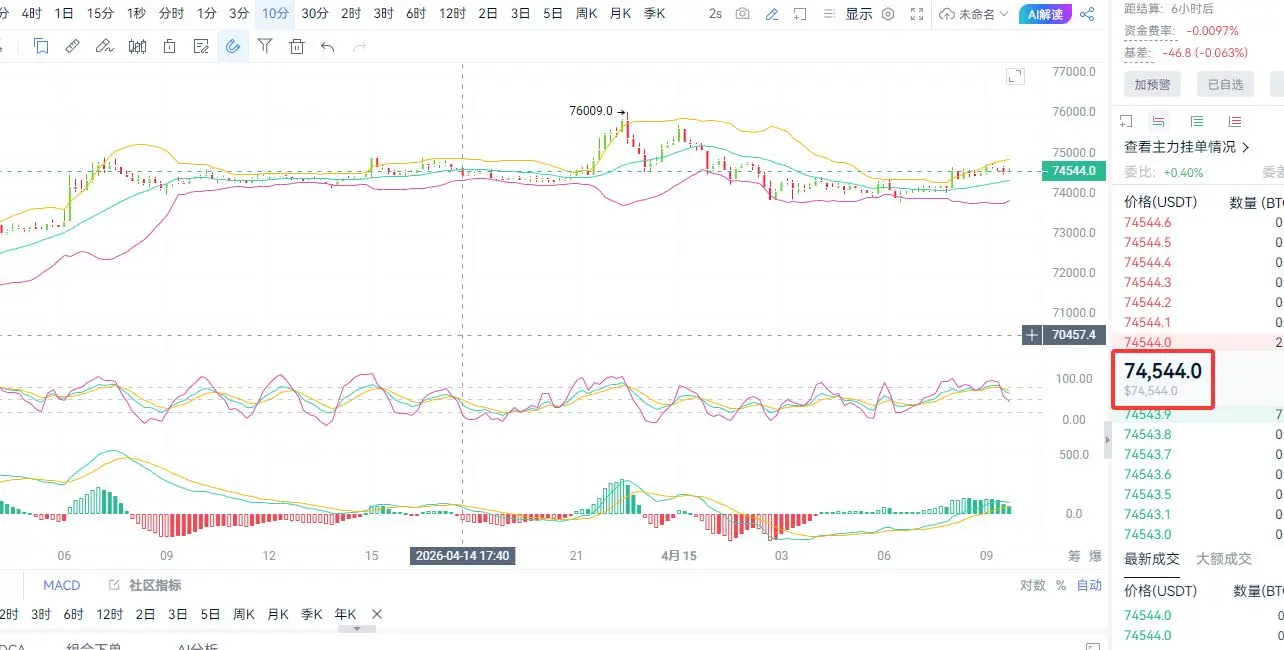Screen dimensions: 1284x650
Task: Select top 周K timeframe
Action: [x=588, y=14]
